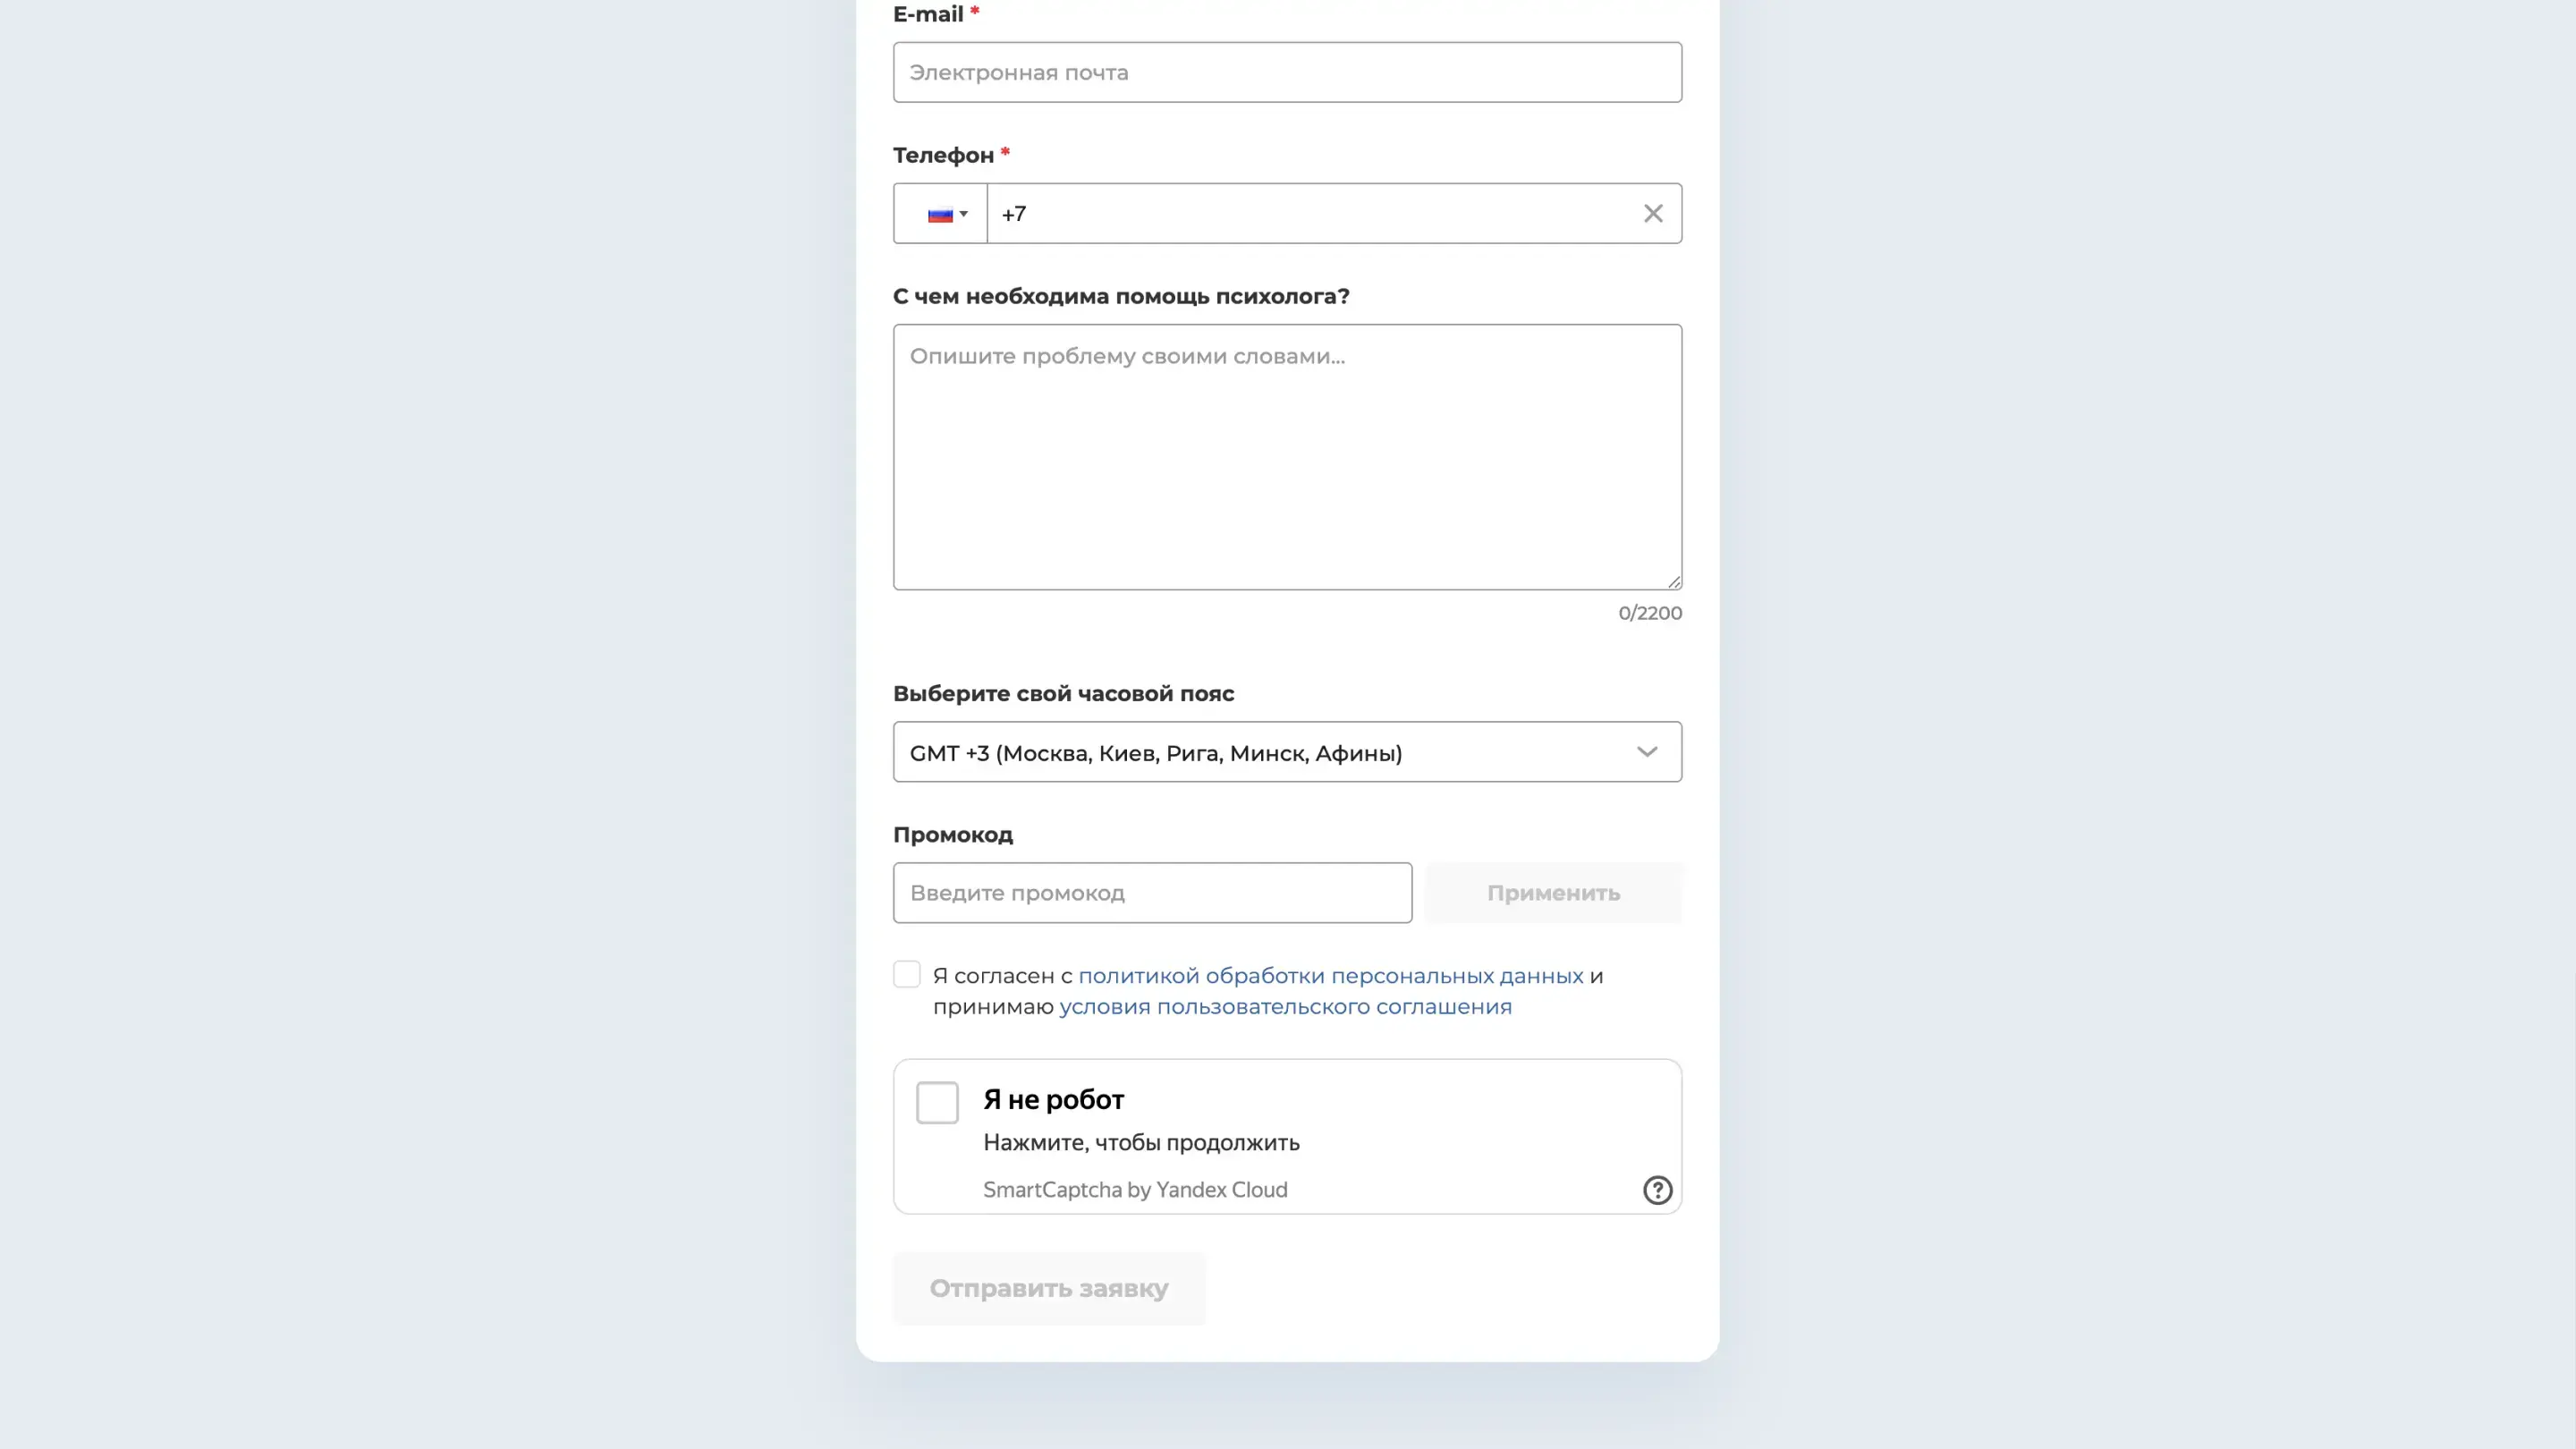Click the timezone chevron arrow
Image resolution: width=2576 pixels, height=1449 pixels.
(1647, 752)
